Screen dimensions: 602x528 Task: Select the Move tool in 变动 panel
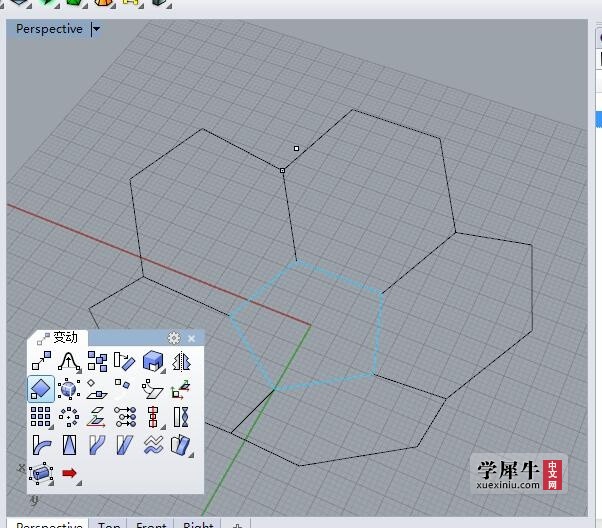point(41,361)
